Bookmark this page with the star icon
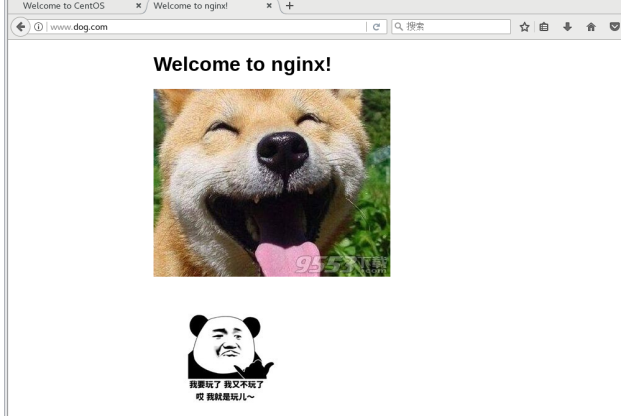Viewport: 621px width, 416px height. point(524,27)
